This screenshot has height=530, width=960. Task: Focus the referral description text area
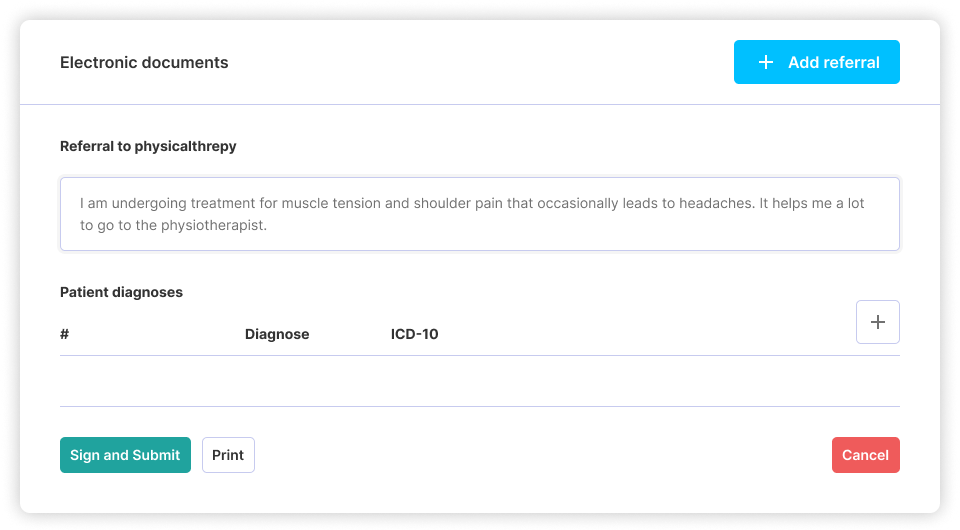click(479, 214)
